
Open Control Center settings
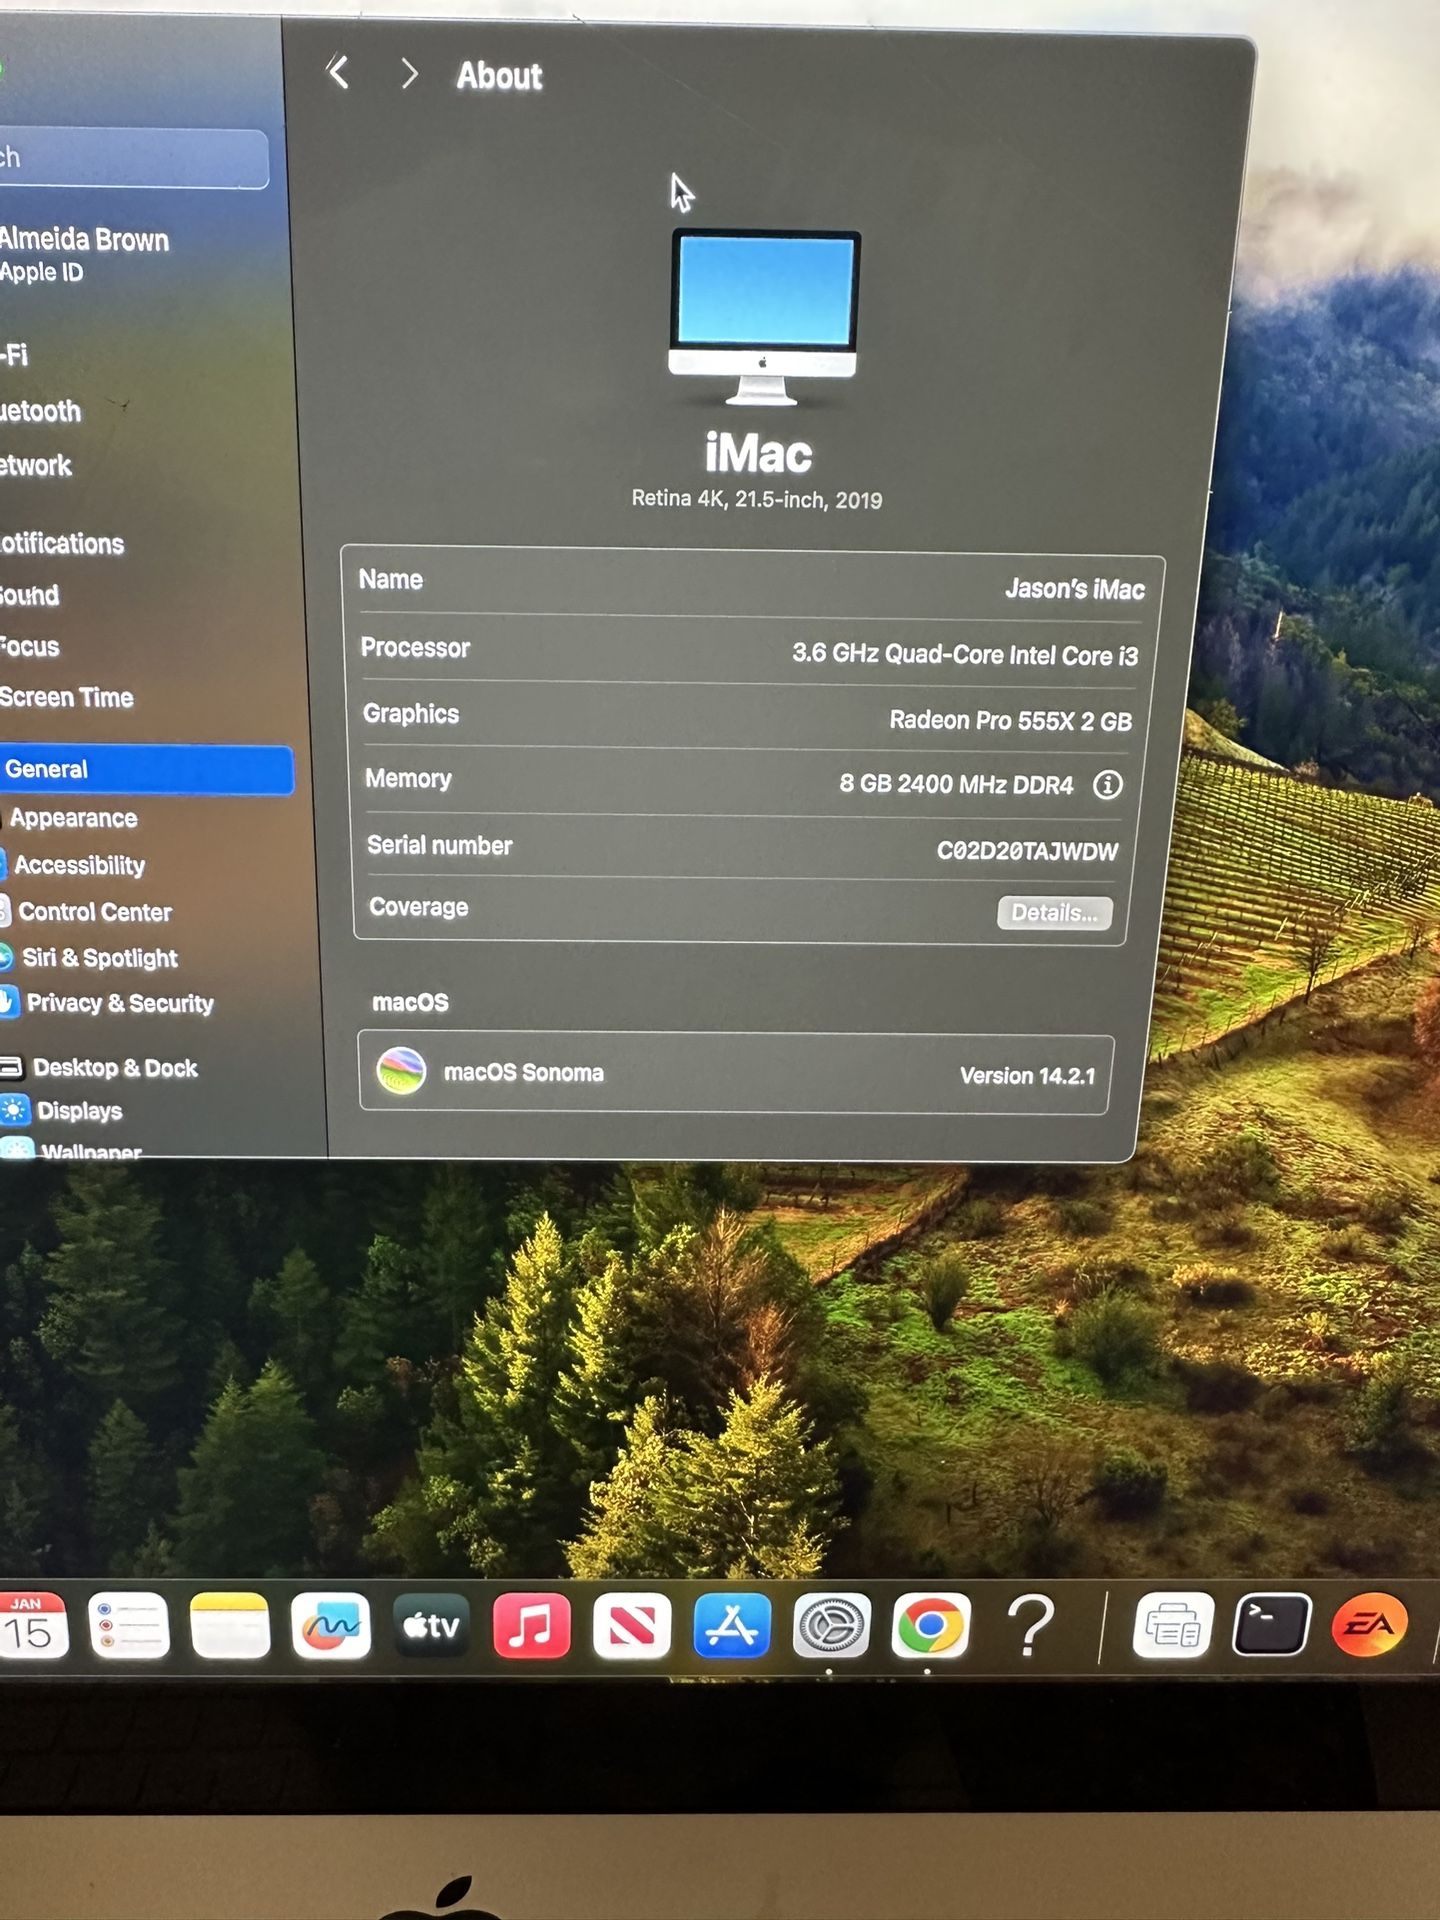[94, 912]
